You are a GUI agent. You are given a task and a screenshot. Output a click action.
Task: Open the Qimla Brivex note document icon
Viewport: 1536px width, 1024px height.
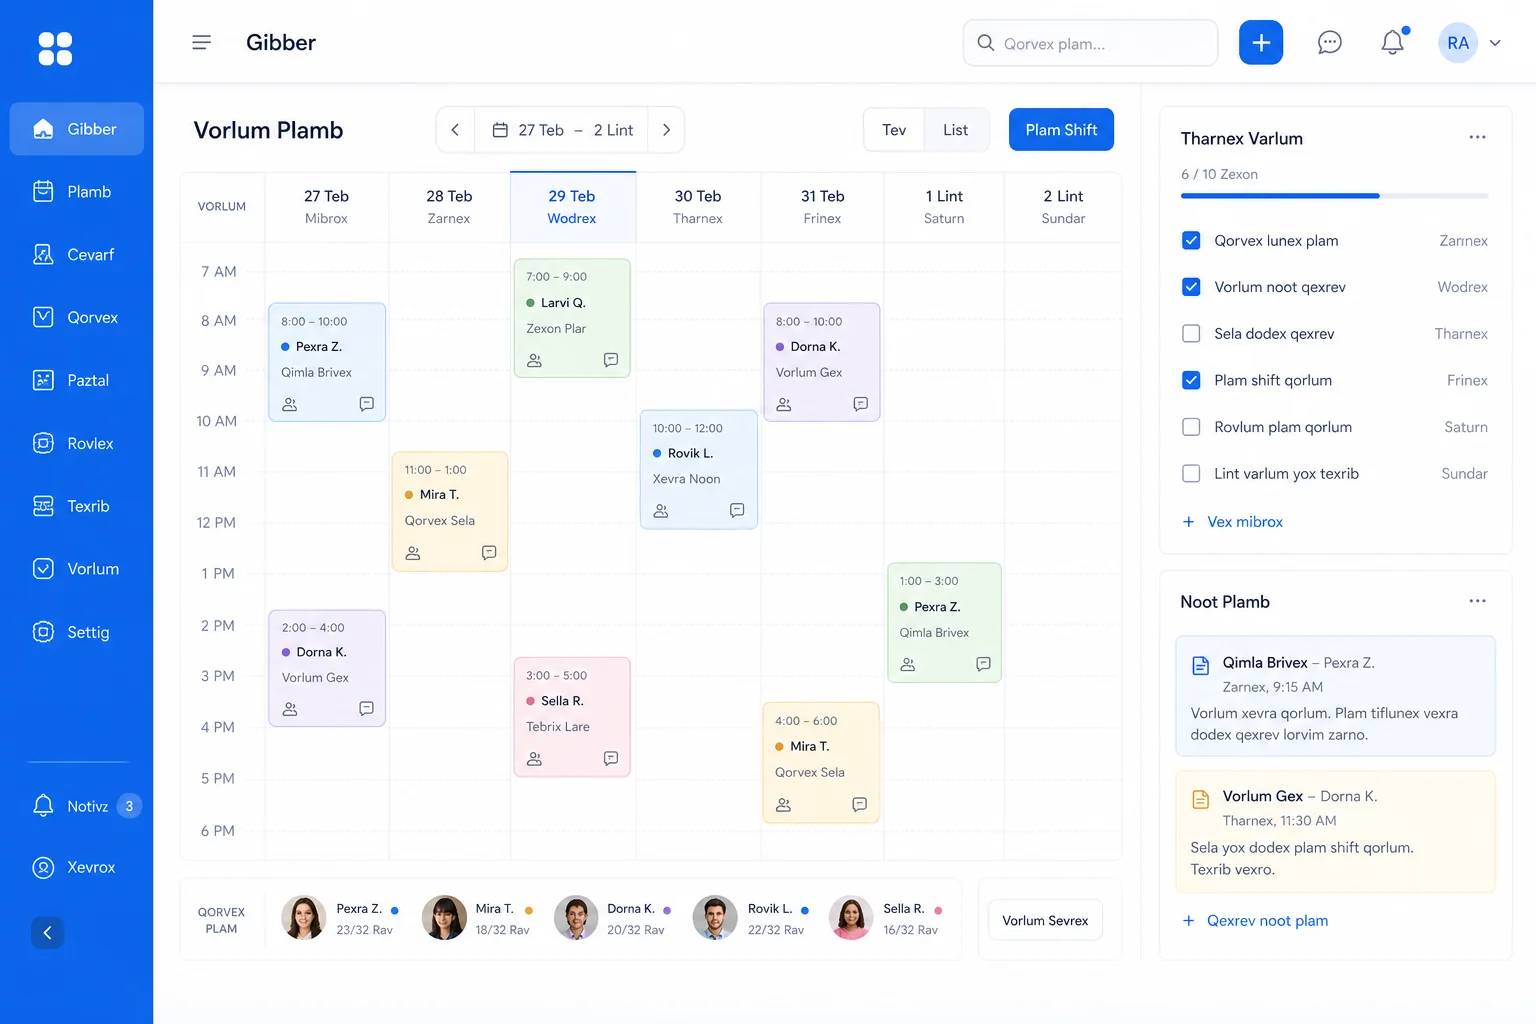(x=1201, y=665)
